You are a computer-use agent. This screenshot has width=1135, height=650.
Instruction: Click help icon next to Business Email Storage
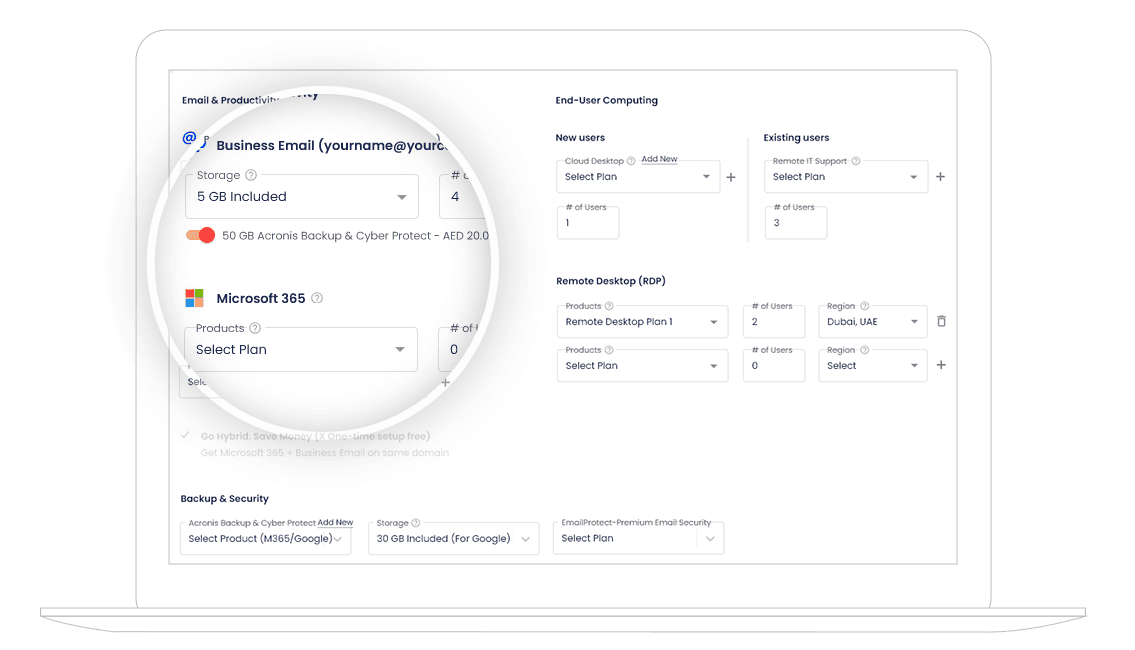[251, 175]
